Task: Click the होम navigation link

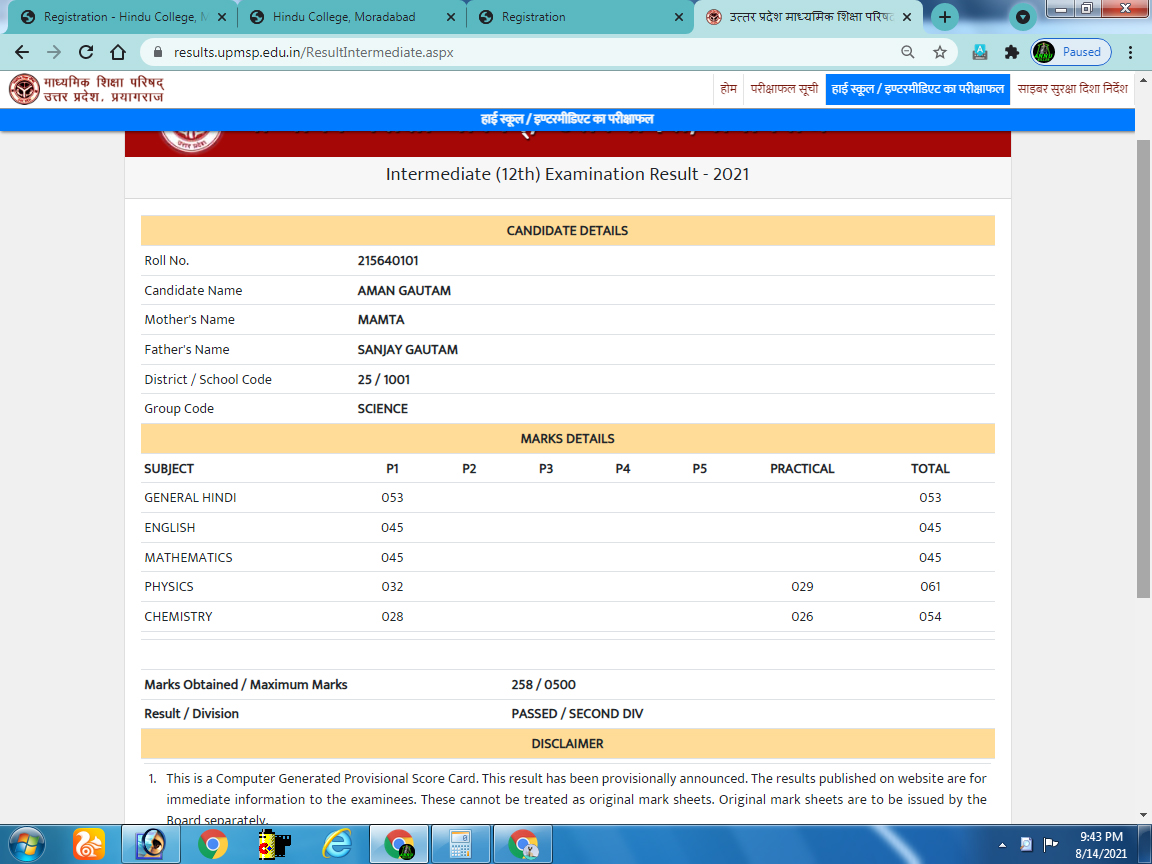Action: (x=728, y=89)
